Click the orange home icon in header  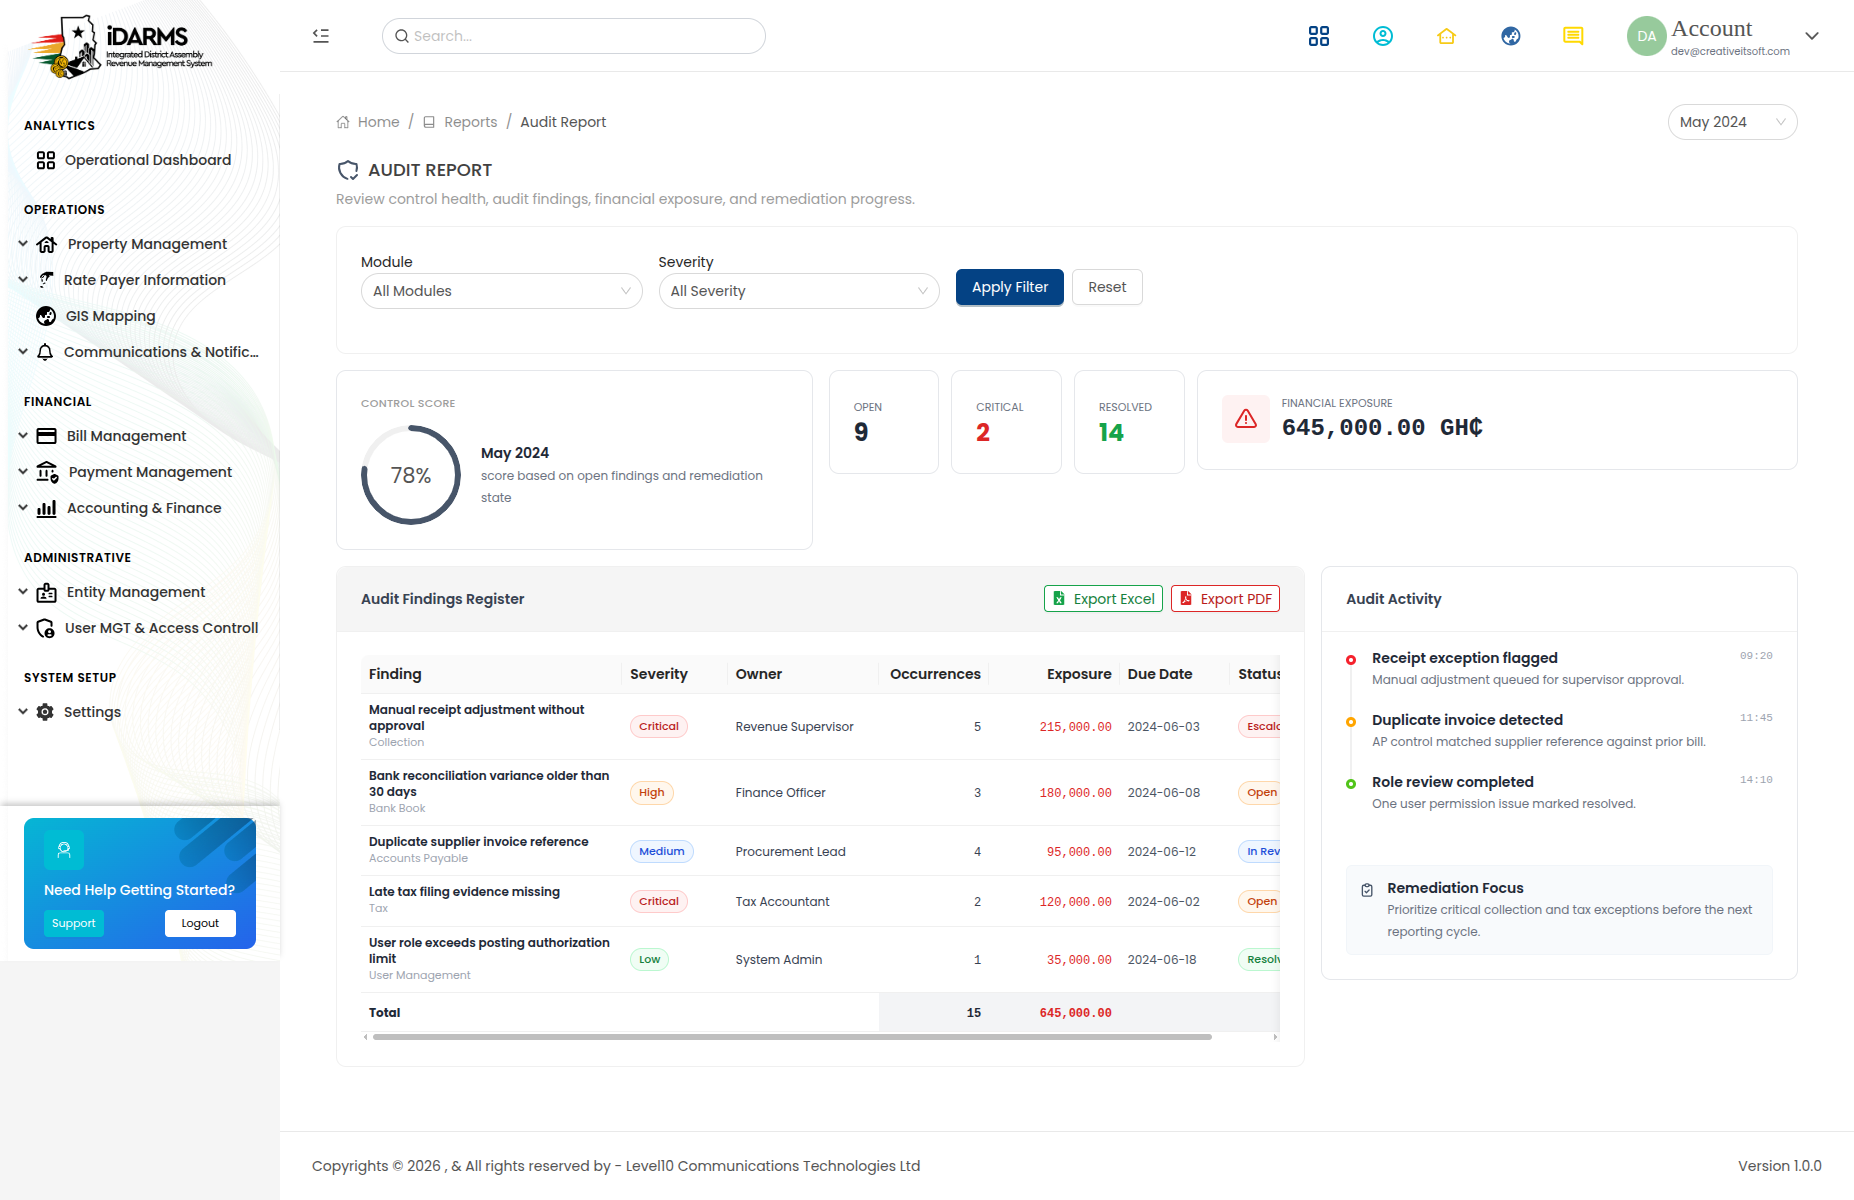pyautogui.click(x=1447, y=36)
